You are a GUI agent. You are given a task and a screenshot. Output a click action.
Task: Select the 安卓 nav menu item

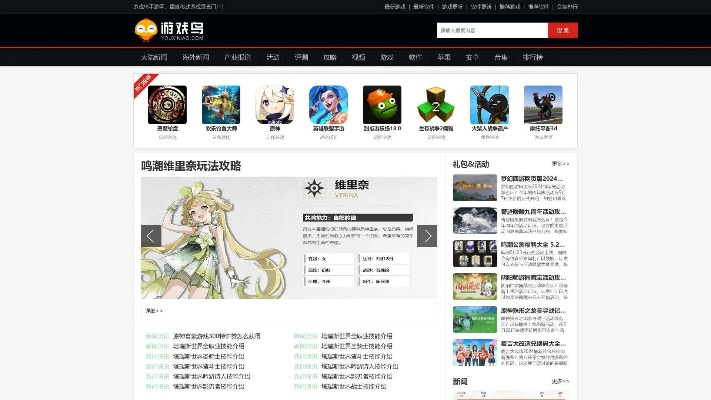point(472,57)
